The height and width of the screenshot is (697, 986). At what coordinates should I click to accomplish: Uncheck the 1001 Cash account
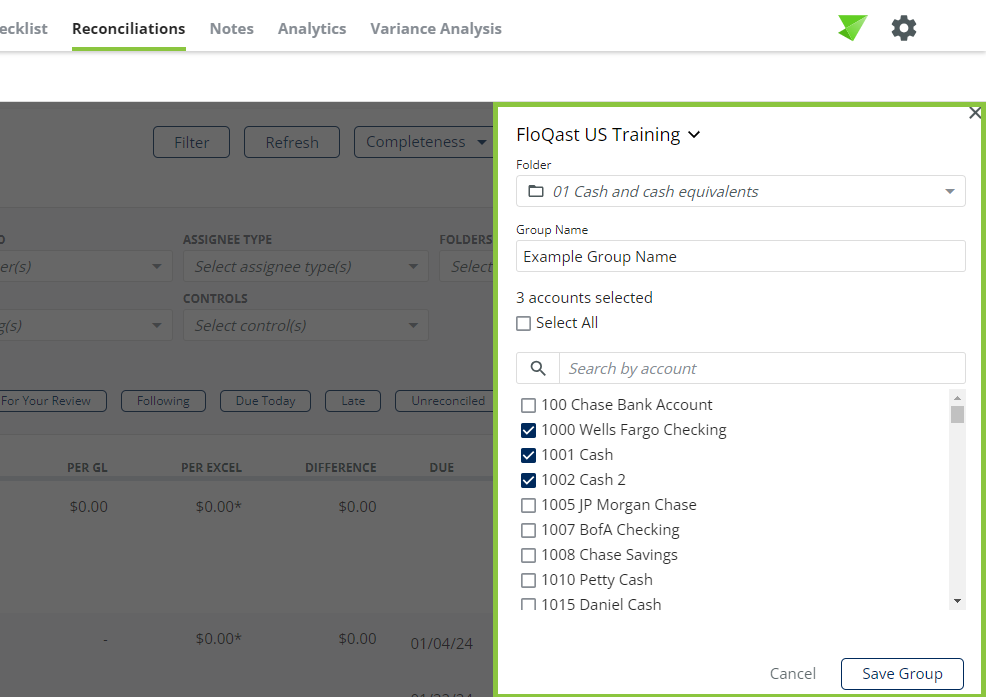tap(528, 455)
